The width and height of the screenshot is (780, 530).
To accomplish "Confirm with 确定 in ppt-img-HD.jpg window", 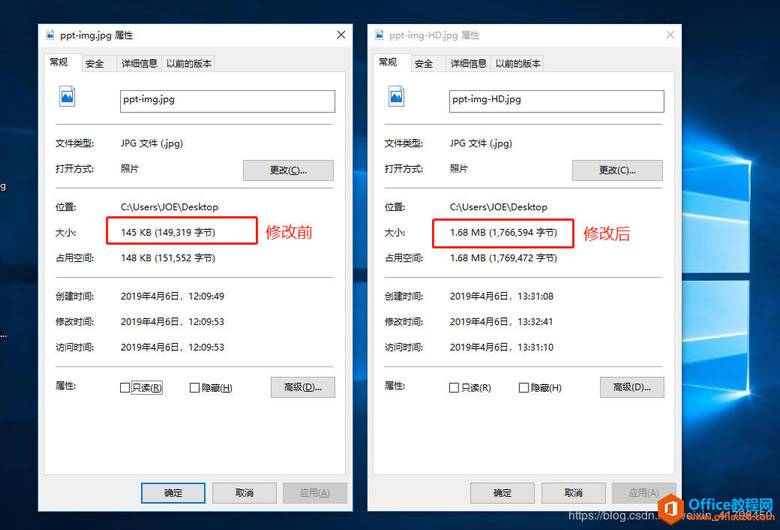I will click(x=502, y=493).
